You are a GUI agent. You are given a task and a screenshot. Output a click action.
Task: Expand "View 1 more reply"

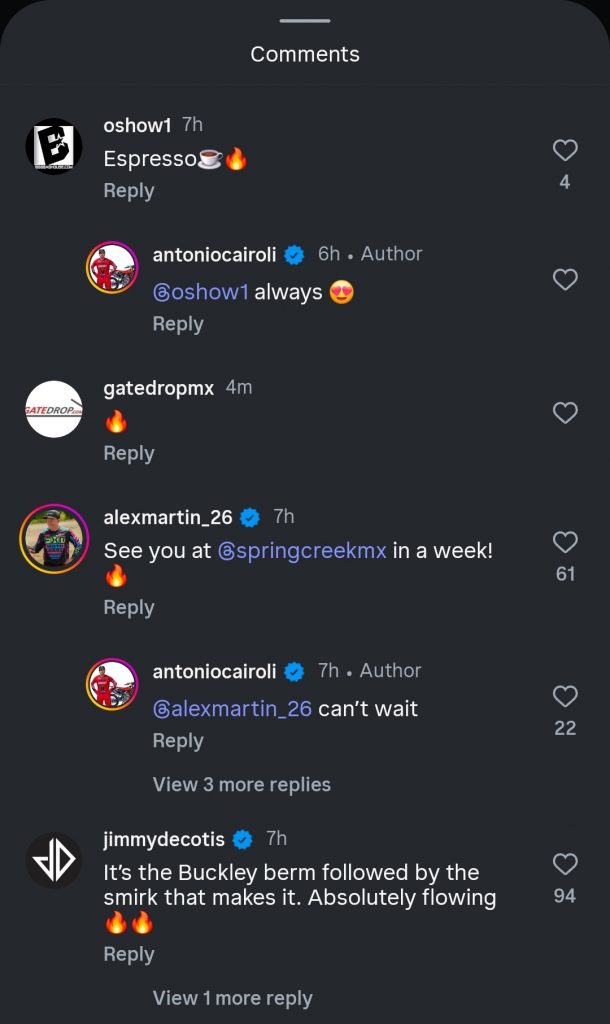pos(232,998)
